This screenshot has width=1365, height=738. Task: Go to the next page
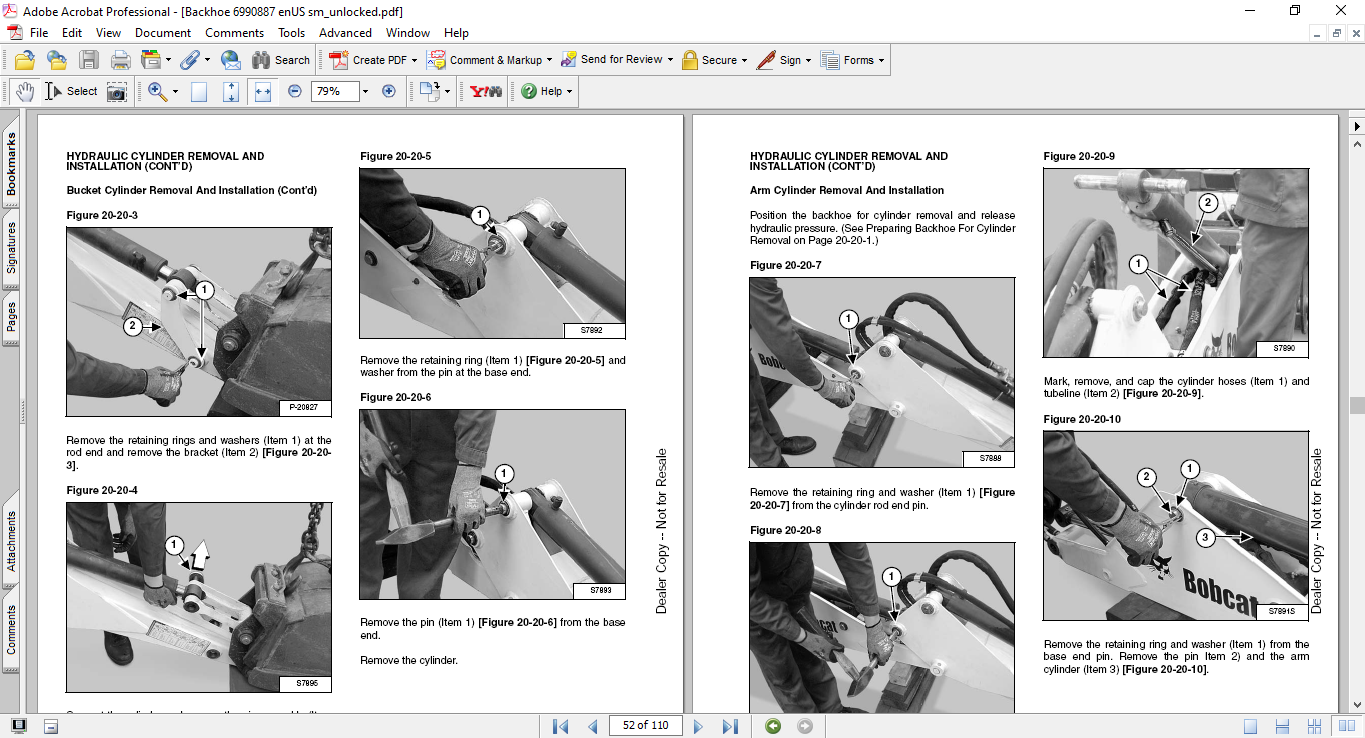point(699,726)
